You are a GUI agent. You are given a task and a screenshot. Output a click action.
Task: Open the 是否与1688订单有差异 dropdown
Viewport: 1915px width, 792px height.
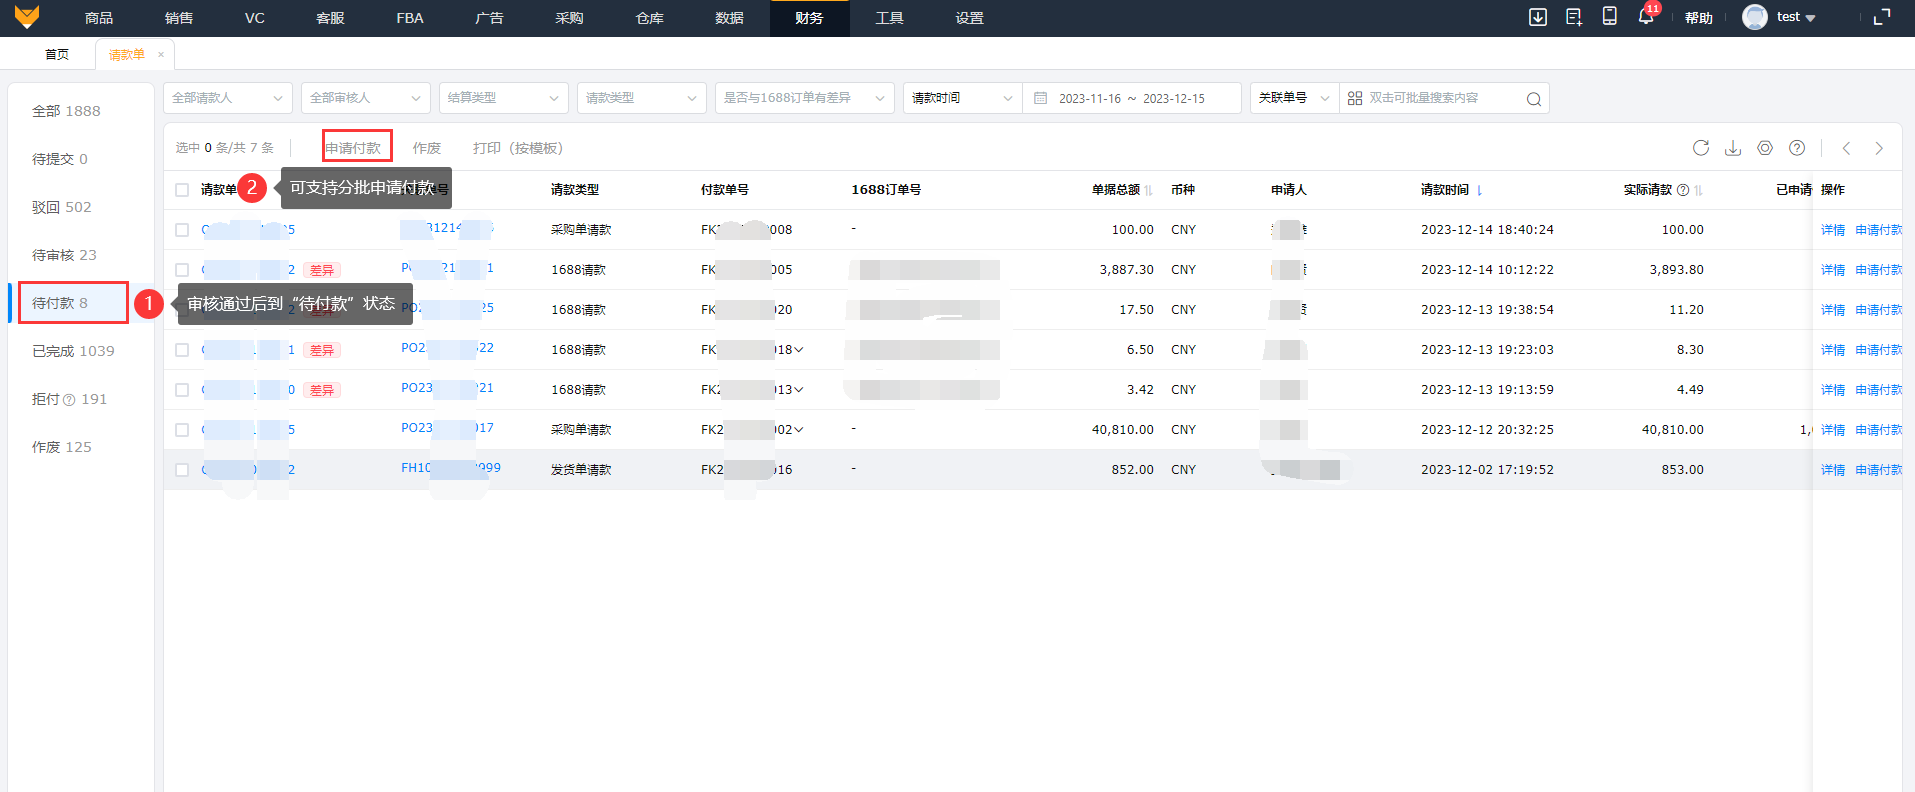[803, 98]
